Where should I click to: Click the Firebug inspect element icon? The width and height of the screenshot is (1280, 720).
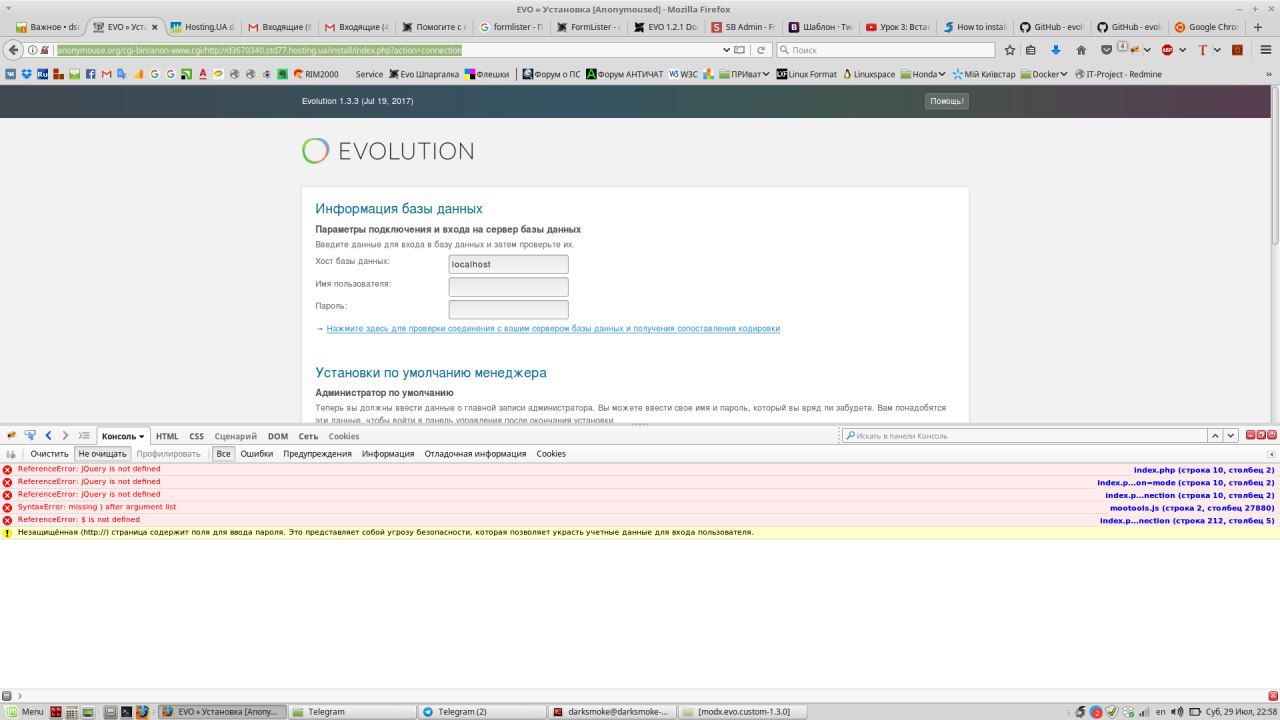coord(30,436)
